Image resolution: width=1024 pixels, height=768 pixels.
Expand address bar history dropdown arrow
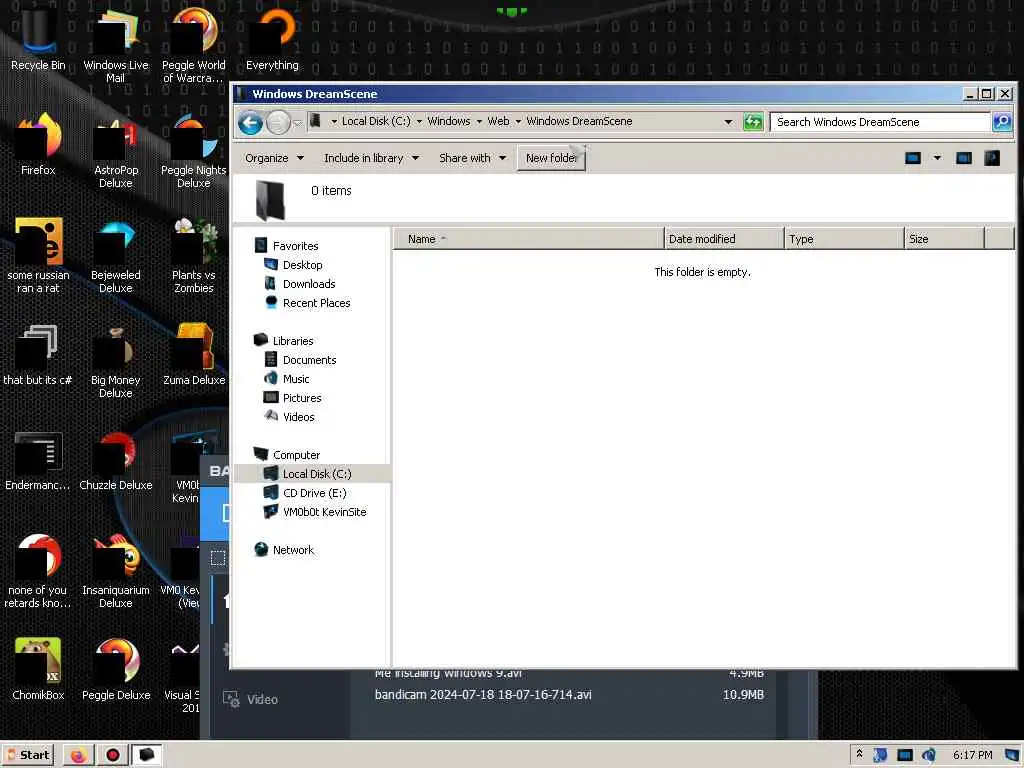(x=728, y=121)
